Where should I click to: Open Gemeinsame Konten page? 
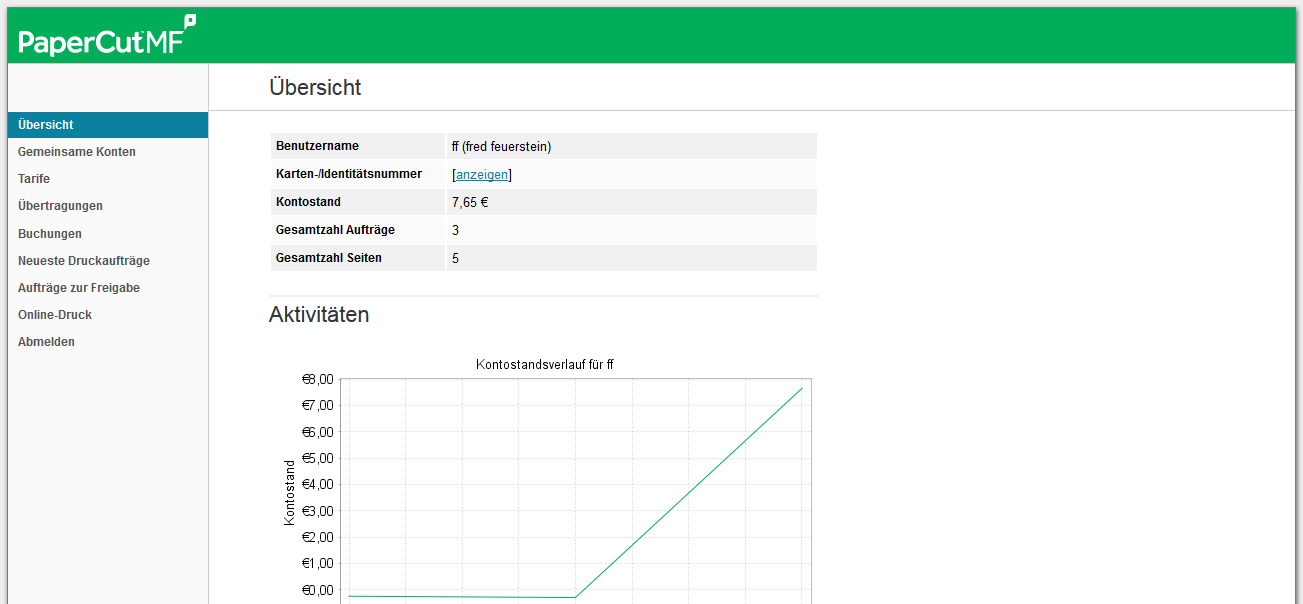pos(77,152)
